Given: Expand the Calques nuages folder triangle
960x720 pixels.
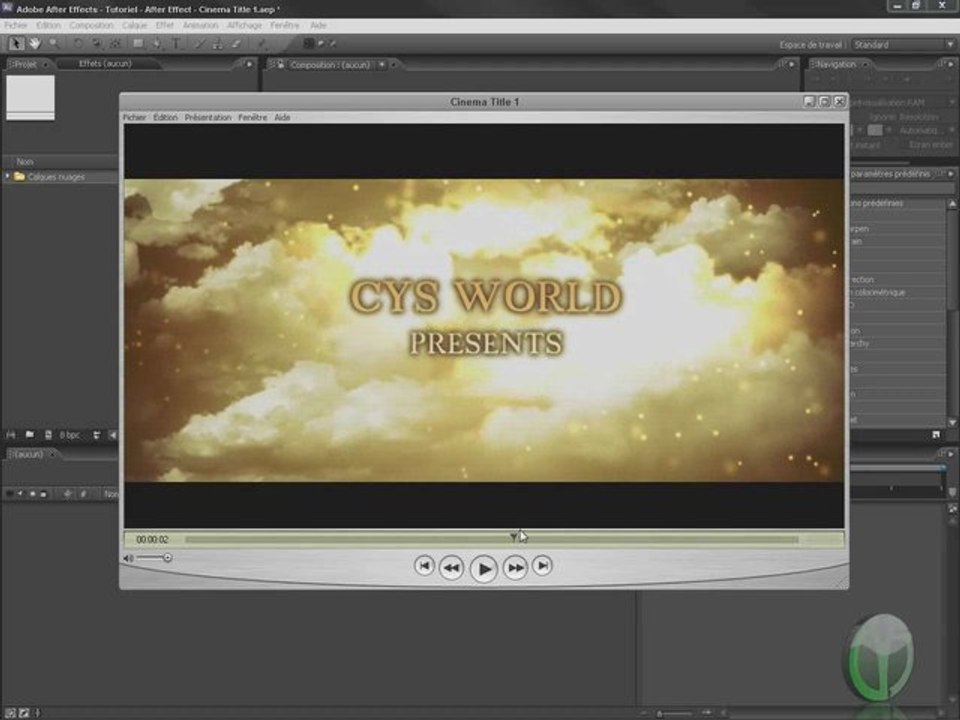Looking at the screenshot, I should pyautogui.click(x=7, y=176).
